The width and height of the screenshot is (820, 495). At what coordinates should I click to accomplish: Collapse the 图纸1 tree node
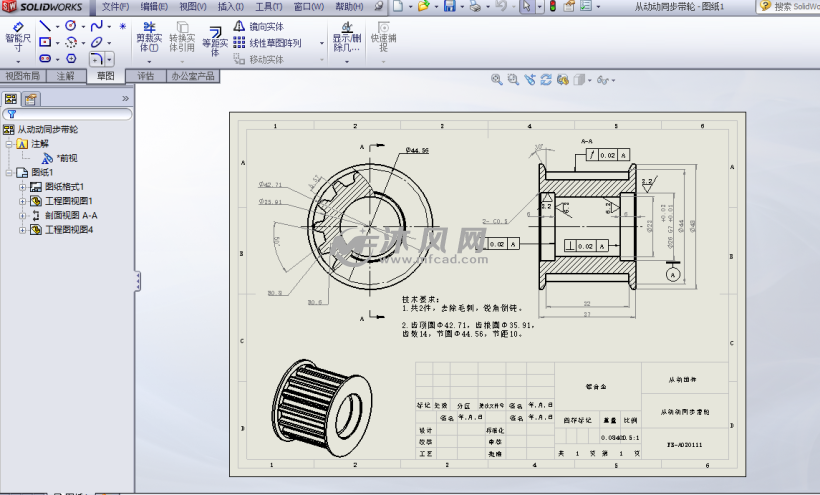(x=9, y=172)
